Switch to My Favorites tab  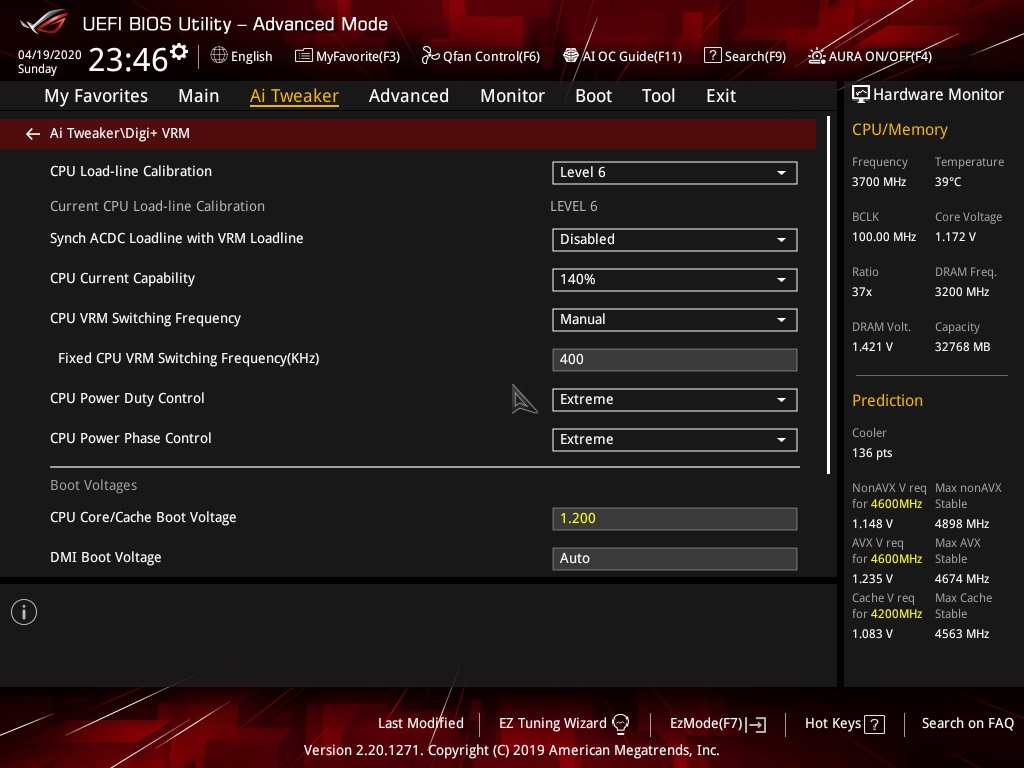[96, 96]
